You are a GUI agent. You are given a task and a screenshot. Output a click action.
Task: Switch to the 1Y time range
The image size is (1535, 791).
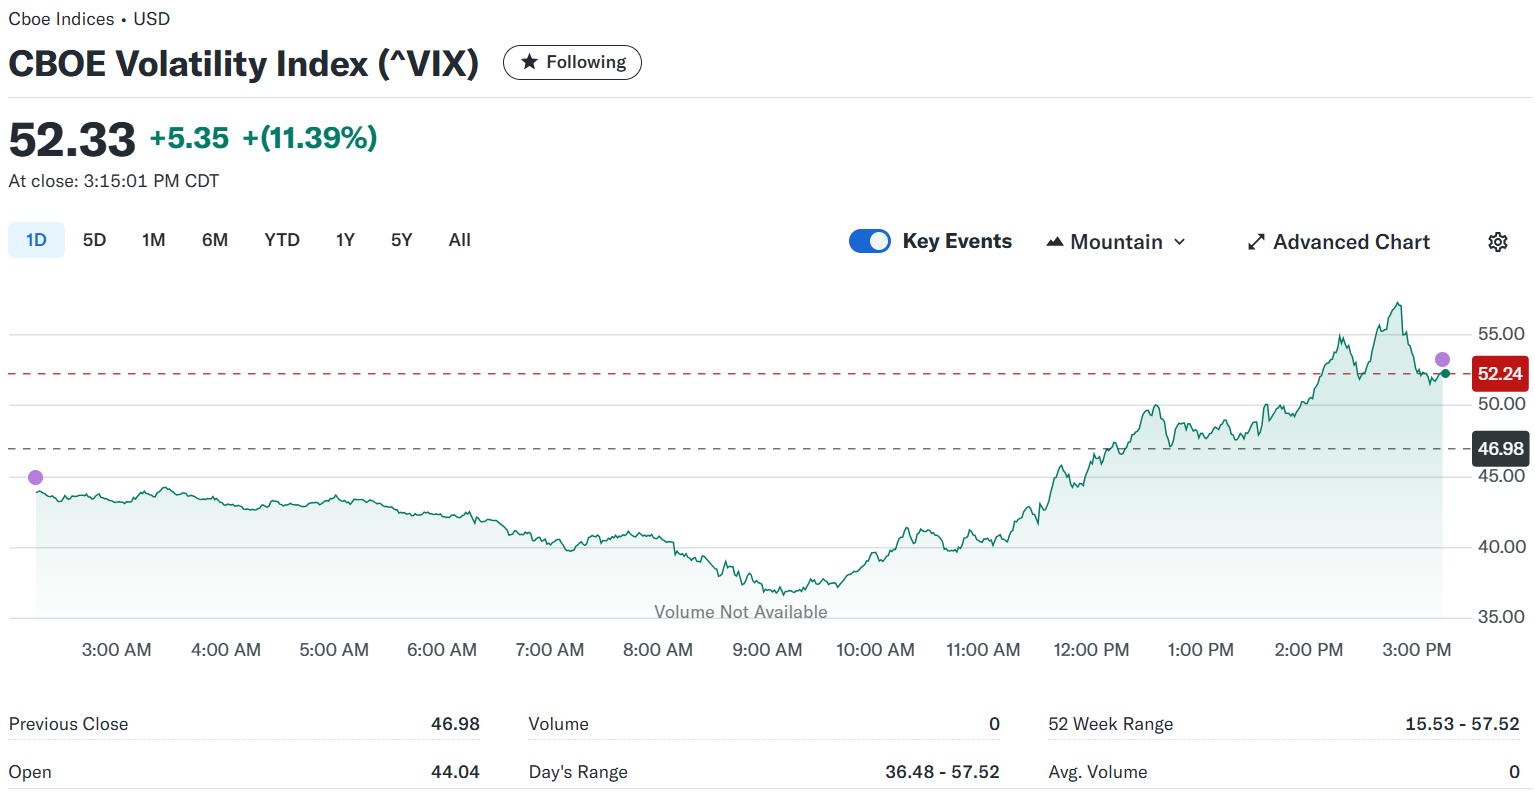pyautogui.click(x=345, y=240)
